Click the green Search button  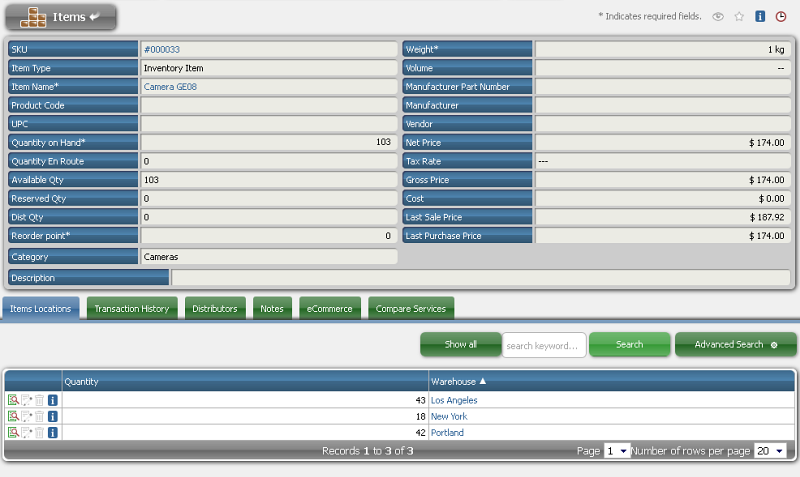629,345
